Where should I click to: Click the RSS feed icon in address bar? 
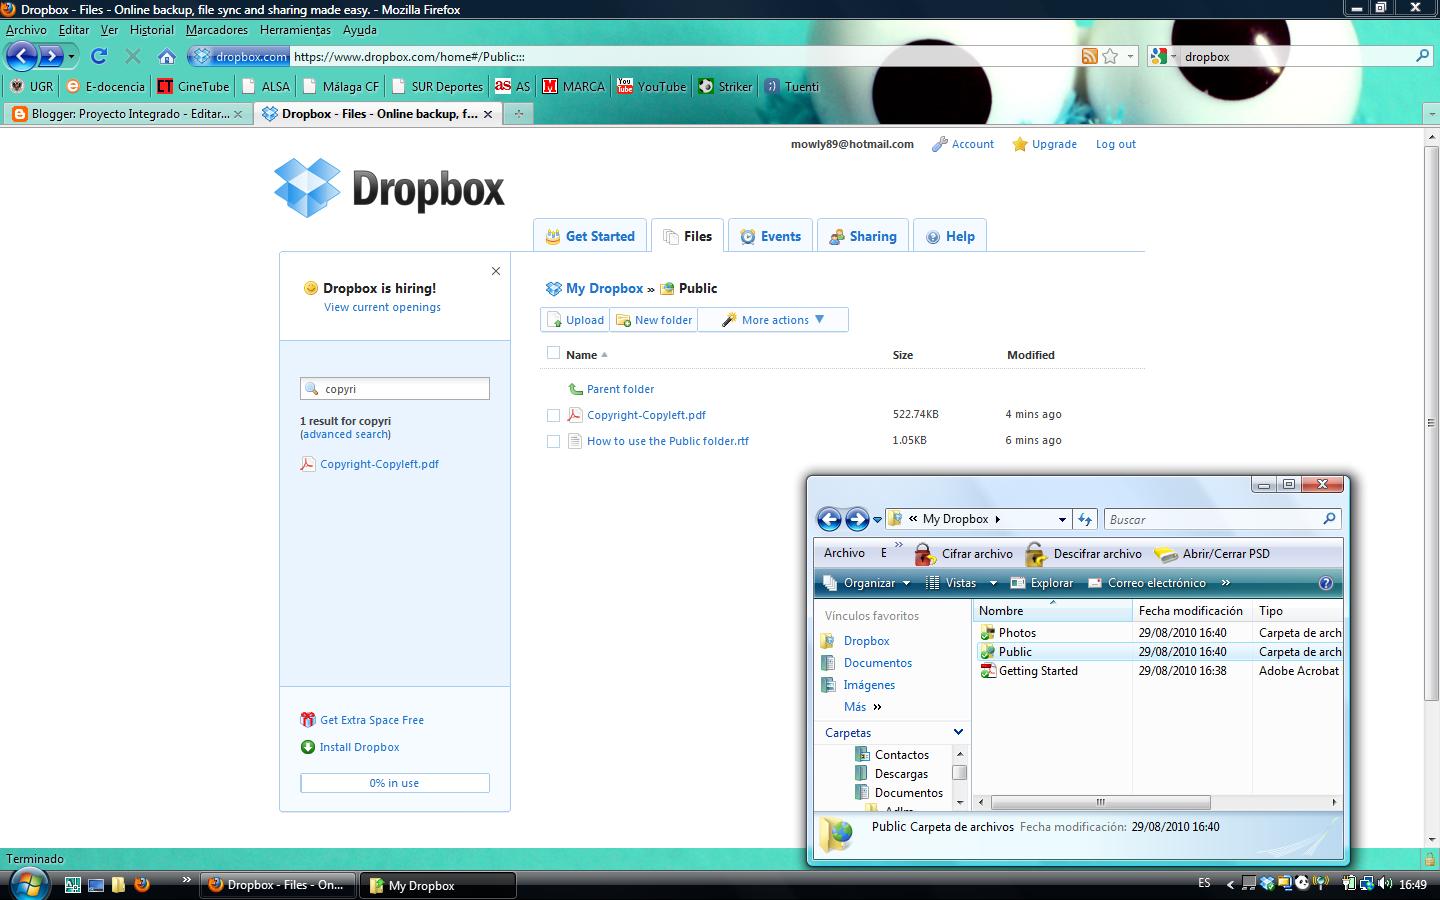pos(1089,56)
